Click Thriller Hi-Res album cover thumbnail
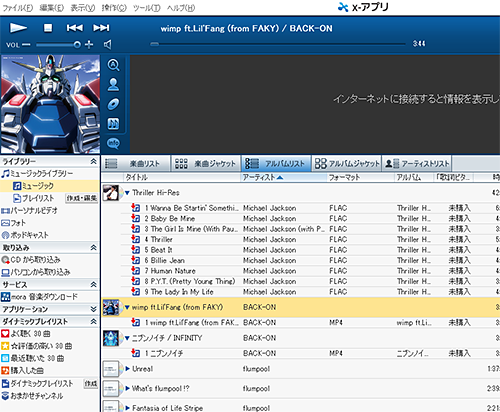 click(x=111, y=193)
